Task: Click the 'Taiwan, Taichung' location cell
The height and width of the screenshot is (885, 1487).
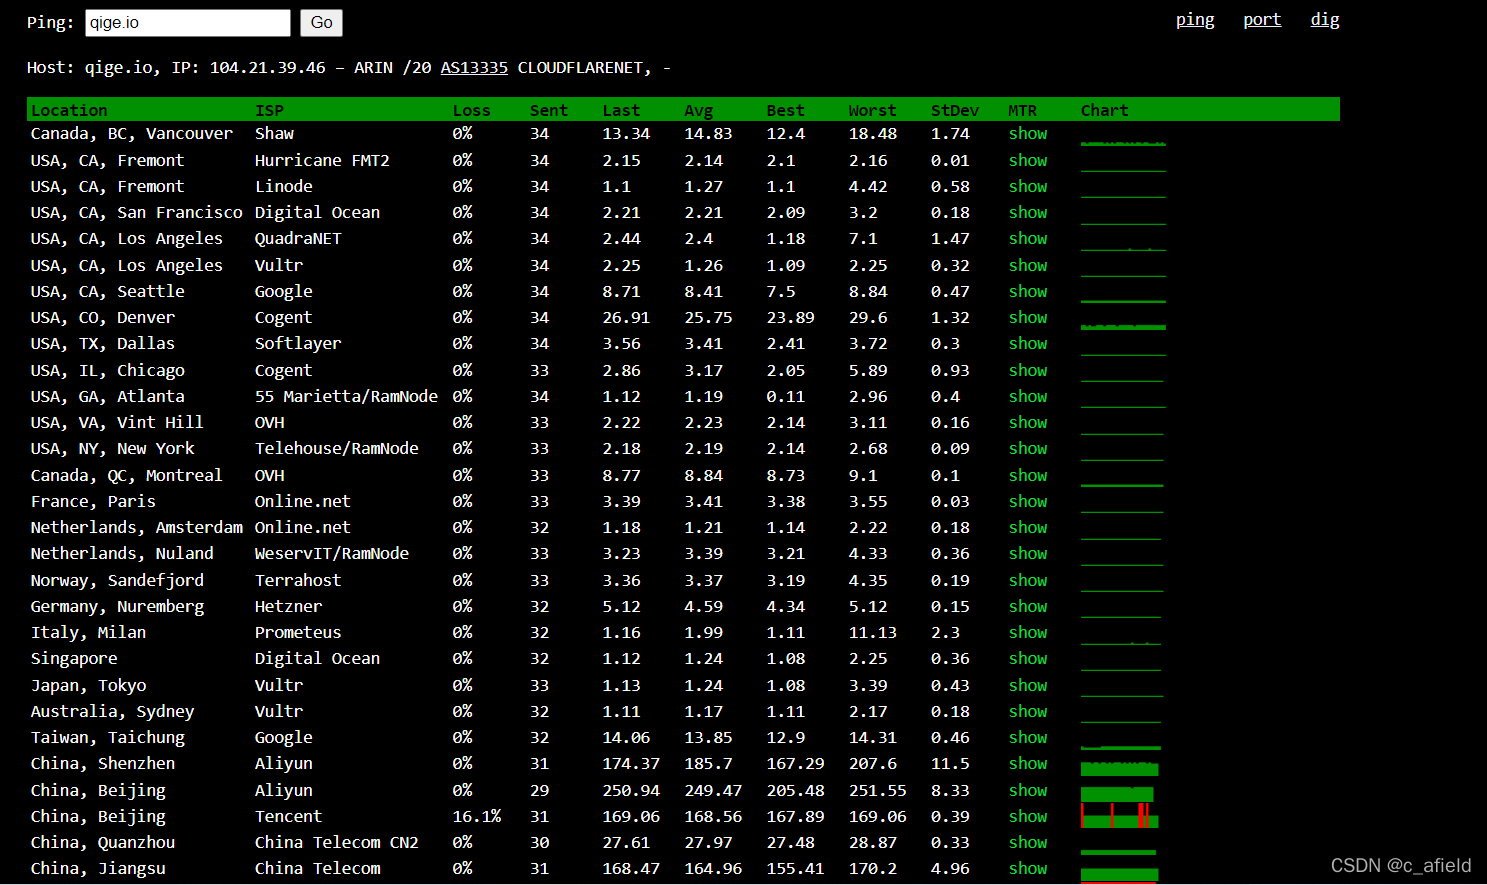Action: 107,737
